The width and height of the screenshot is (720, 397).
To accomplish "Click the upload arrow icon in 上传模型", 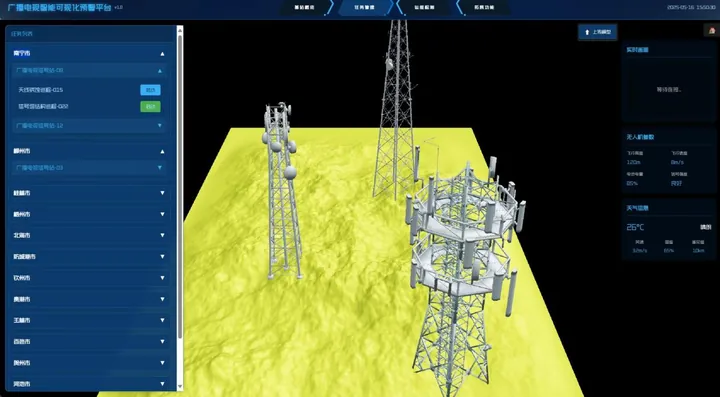I will (587, 32).
